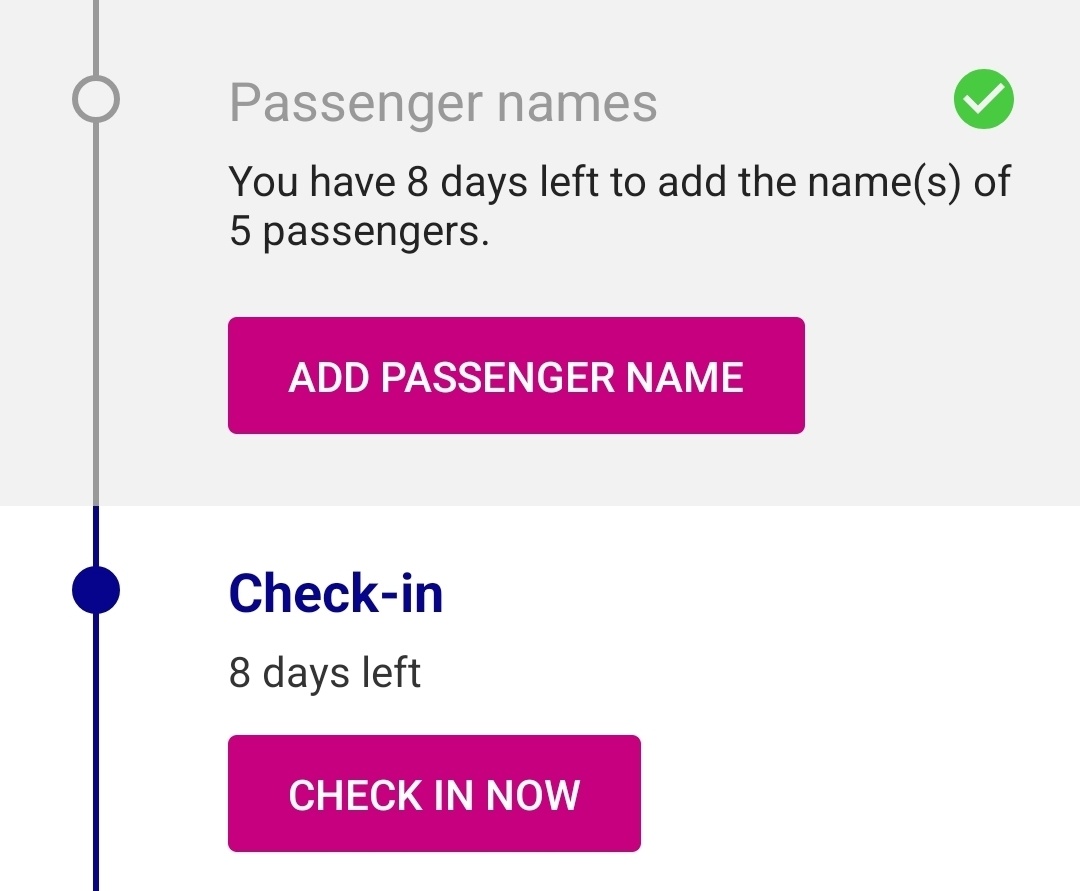Click the green checkmark status icon
Image resolution: width=1080 pixels, height=891 pixels.
983,99
